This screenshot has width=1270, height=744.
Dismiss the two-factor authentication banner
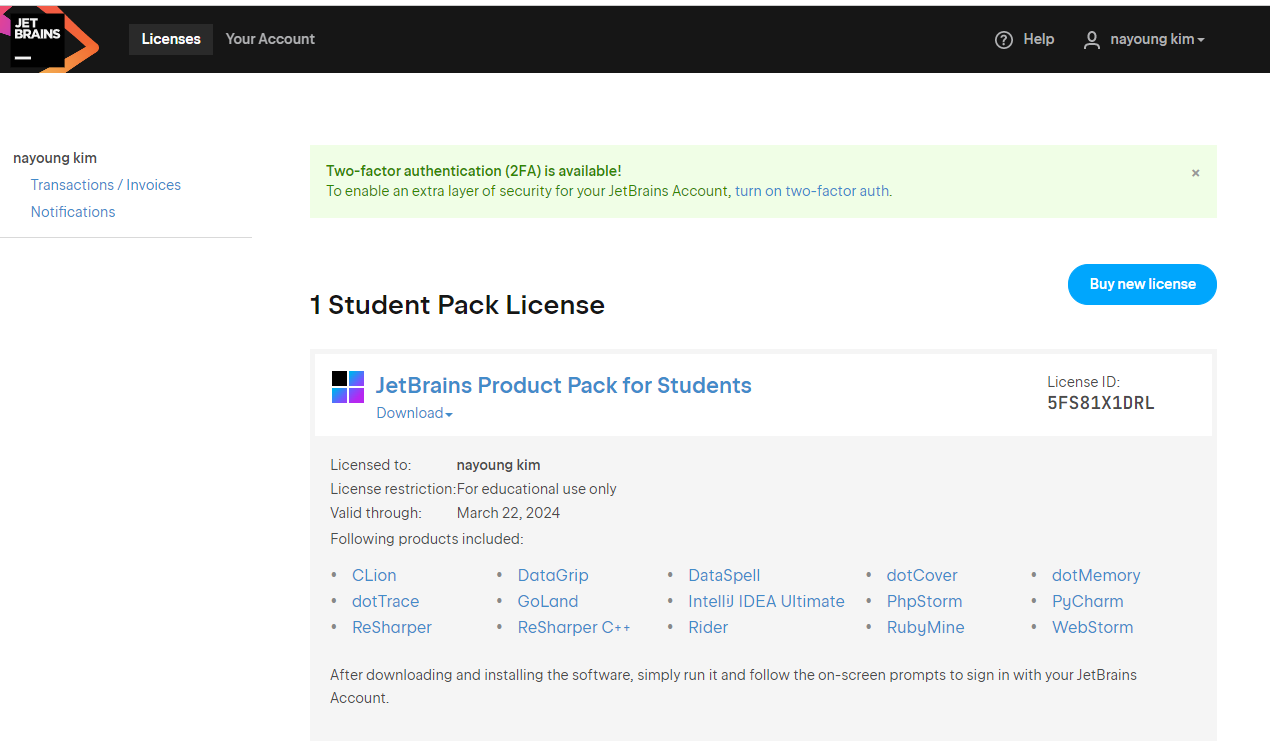pos(1195,173)
